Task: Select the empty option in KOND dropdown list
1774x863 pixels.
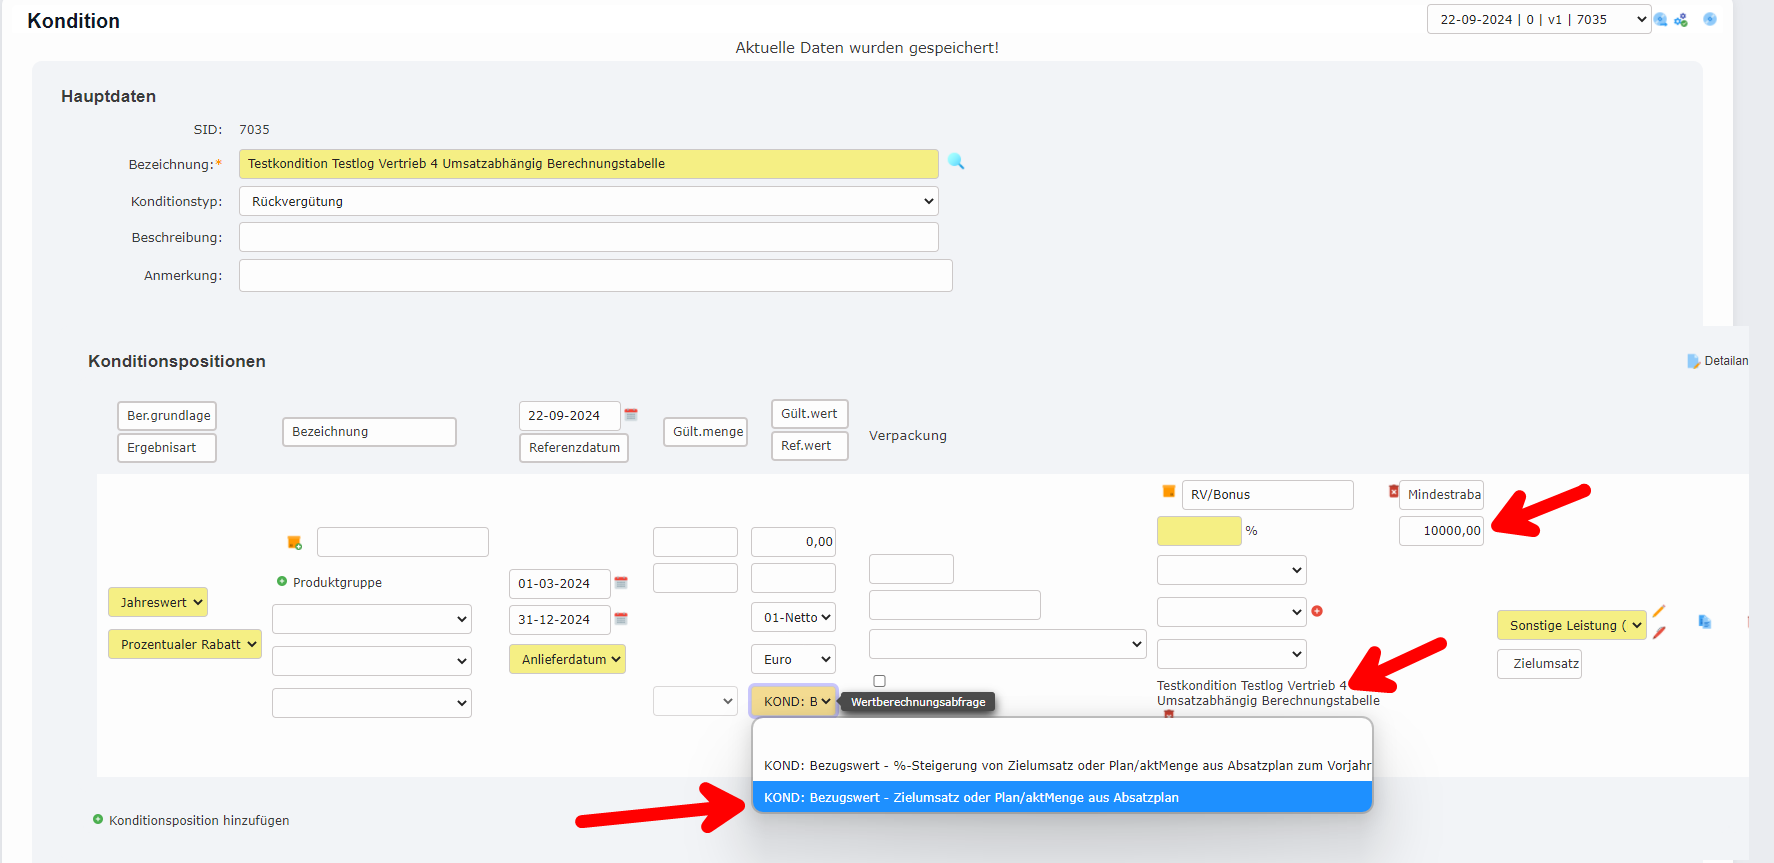Action: point(1062,735)
